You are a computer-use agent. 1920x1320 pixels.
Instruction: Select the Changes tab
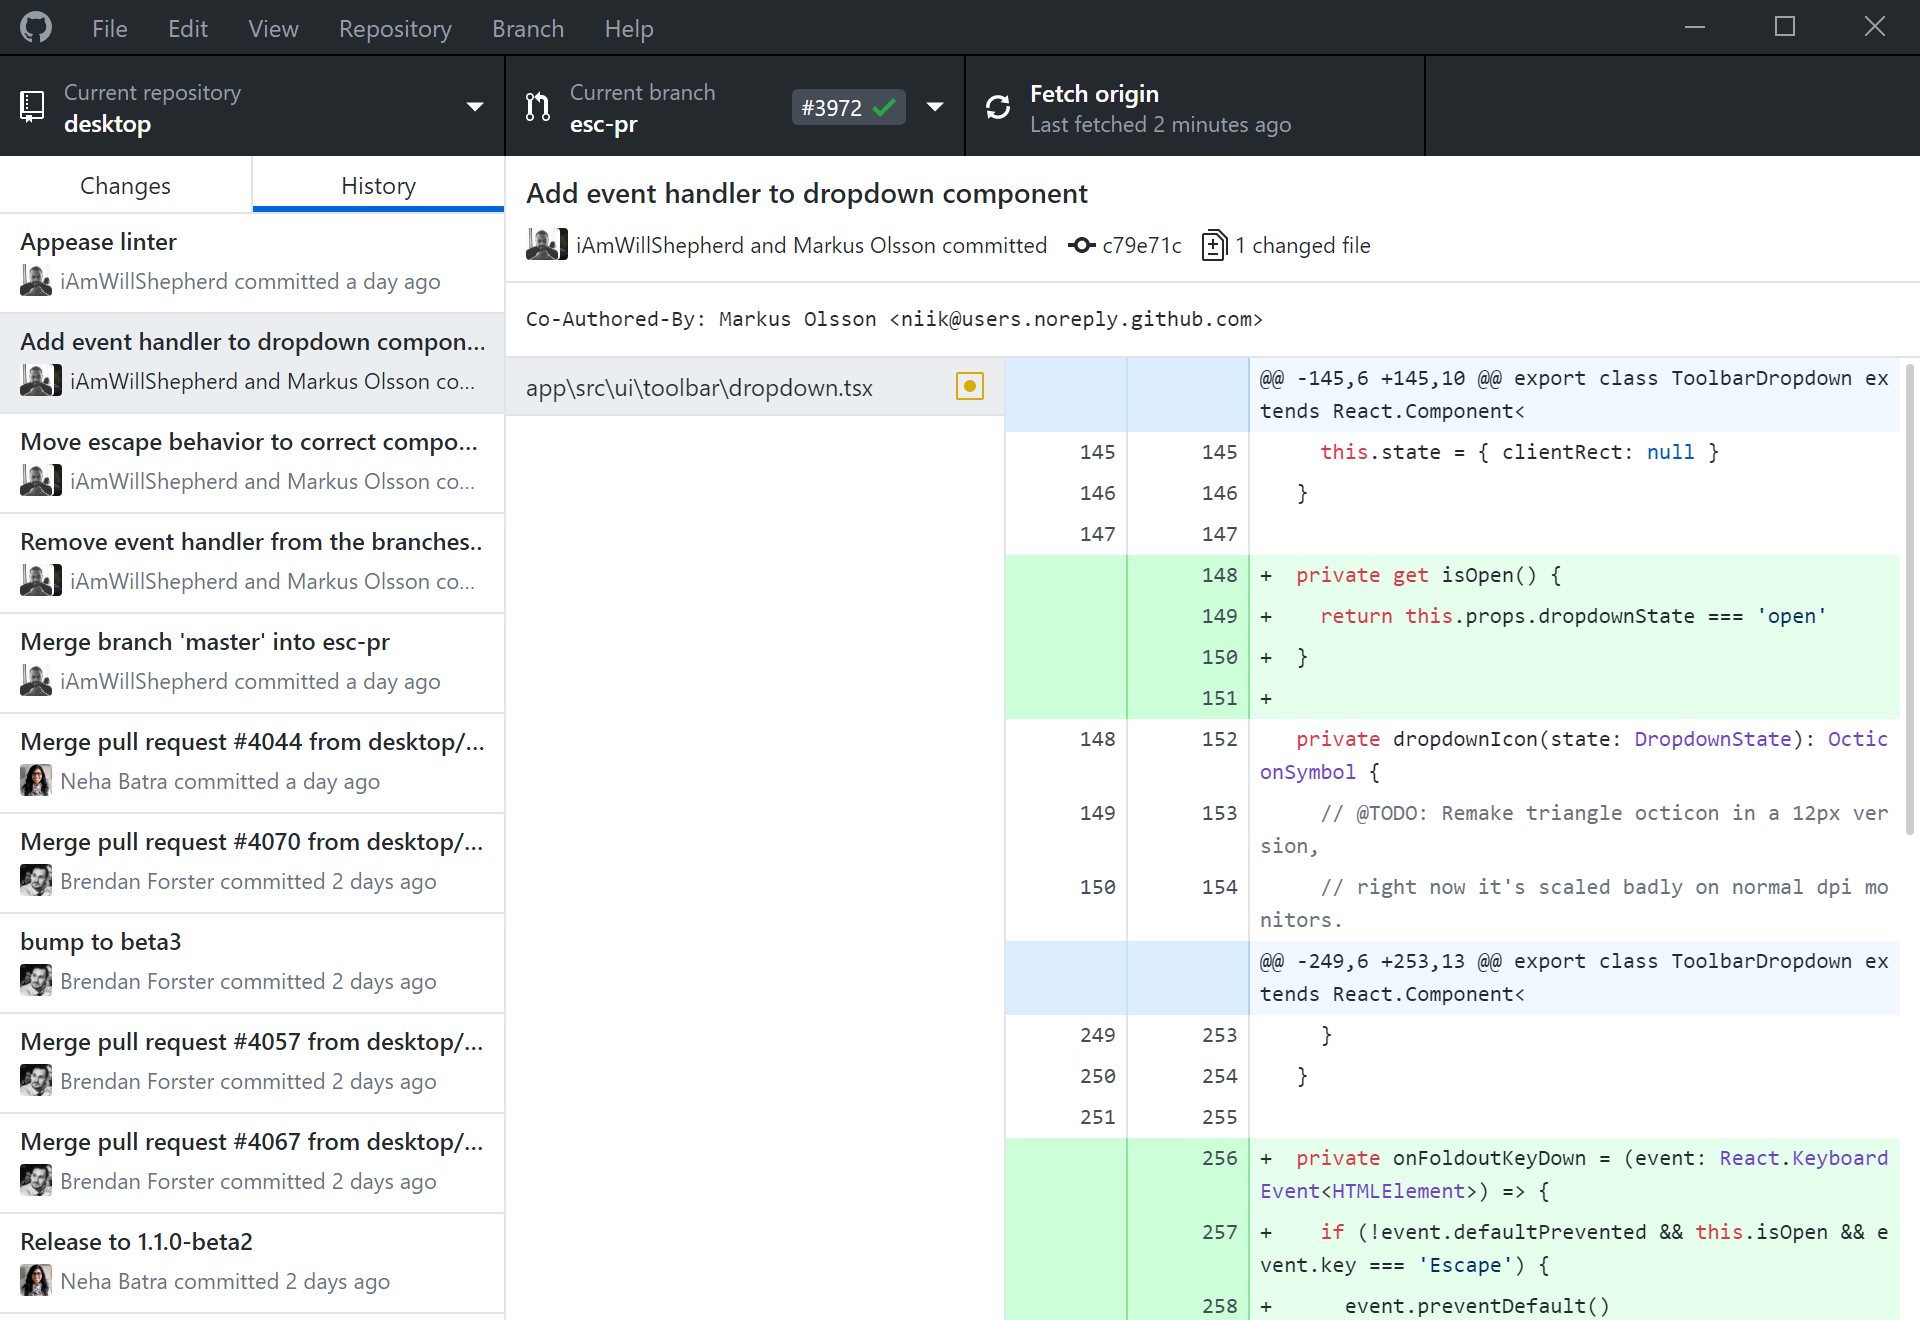pos(125,185)
